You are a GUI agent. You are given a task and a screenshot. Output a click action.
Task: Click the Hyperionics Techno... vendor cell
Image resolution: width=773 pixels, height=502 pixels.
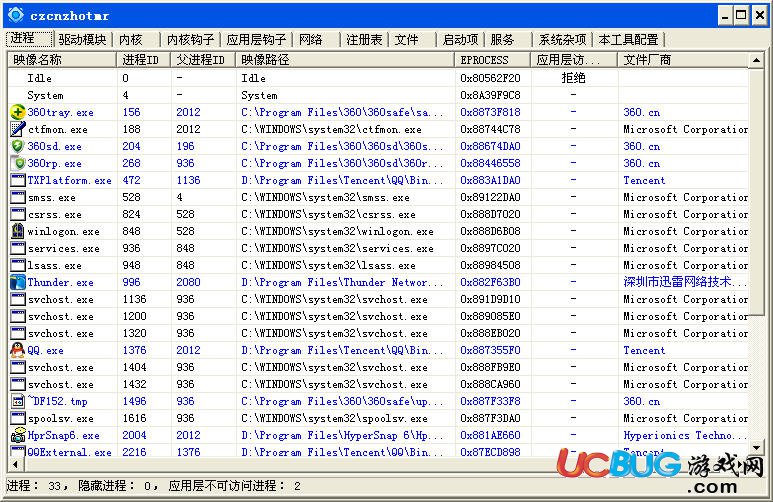pos(685,435)
